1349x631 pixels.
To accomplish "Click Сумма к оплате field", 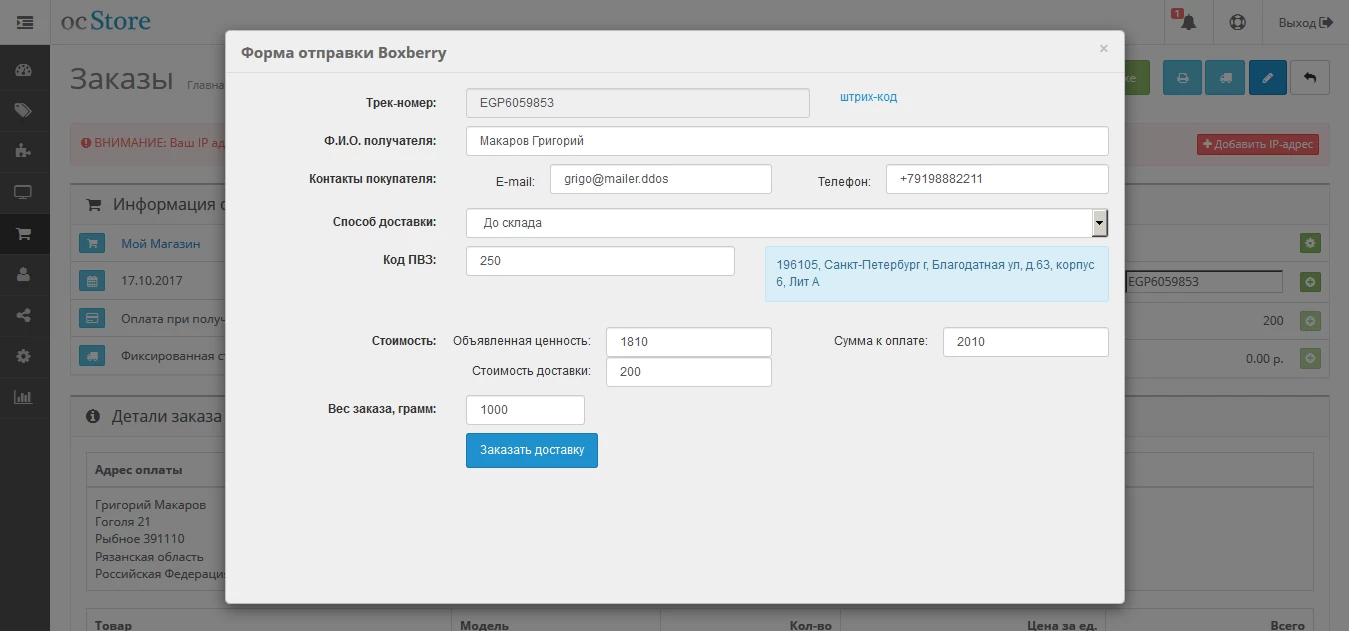I will point(1026,342).
